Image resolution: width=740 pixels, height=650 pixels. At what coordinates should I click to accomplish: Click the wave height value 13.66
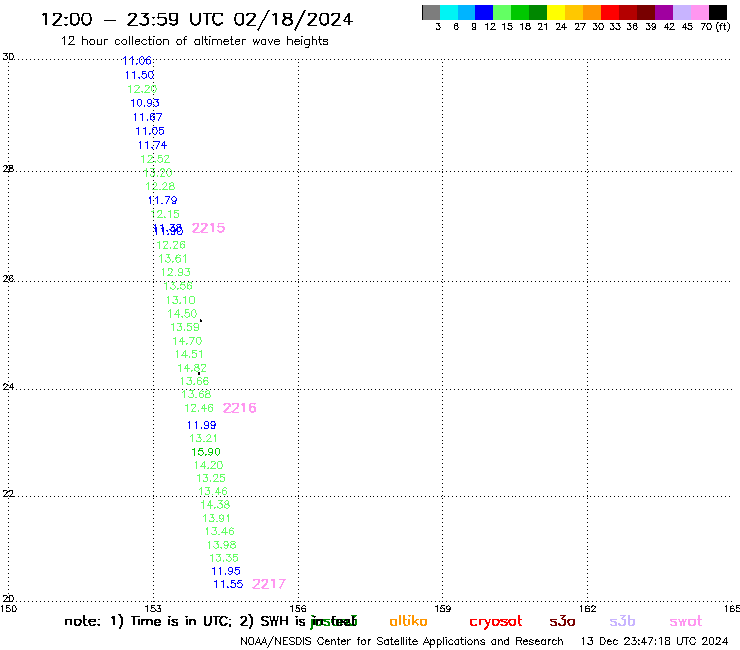(x=194, y=381)
